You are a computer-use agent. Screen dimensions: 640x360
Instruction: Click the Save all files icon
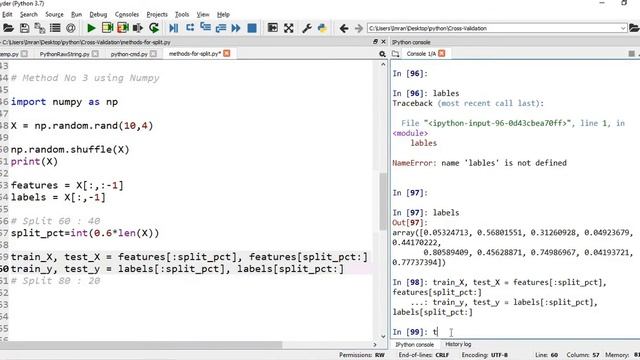[40, 28]
